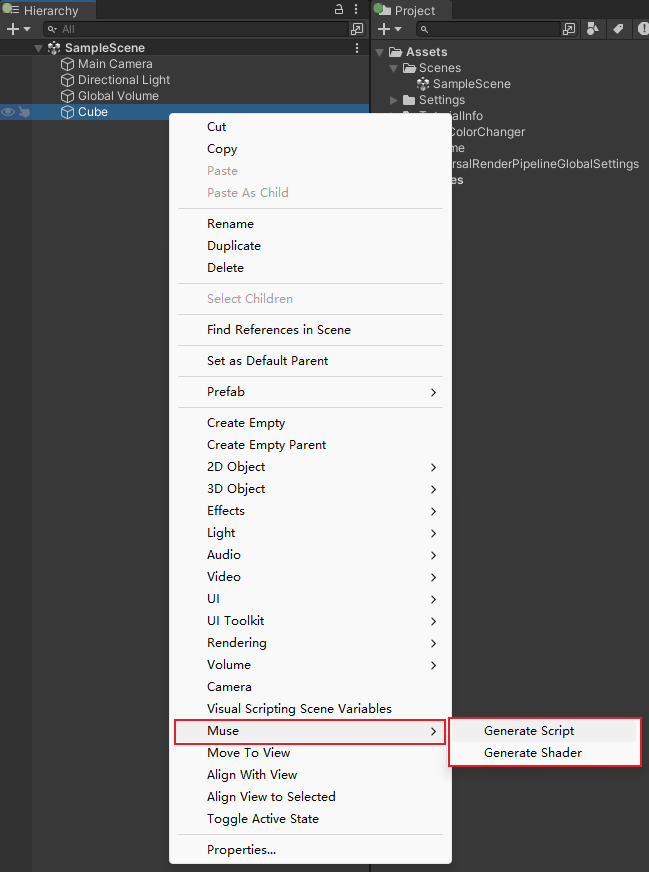Open the Hierarchy panel kebab menu
The width and height of the screenshot is (649, 872).
356,9
